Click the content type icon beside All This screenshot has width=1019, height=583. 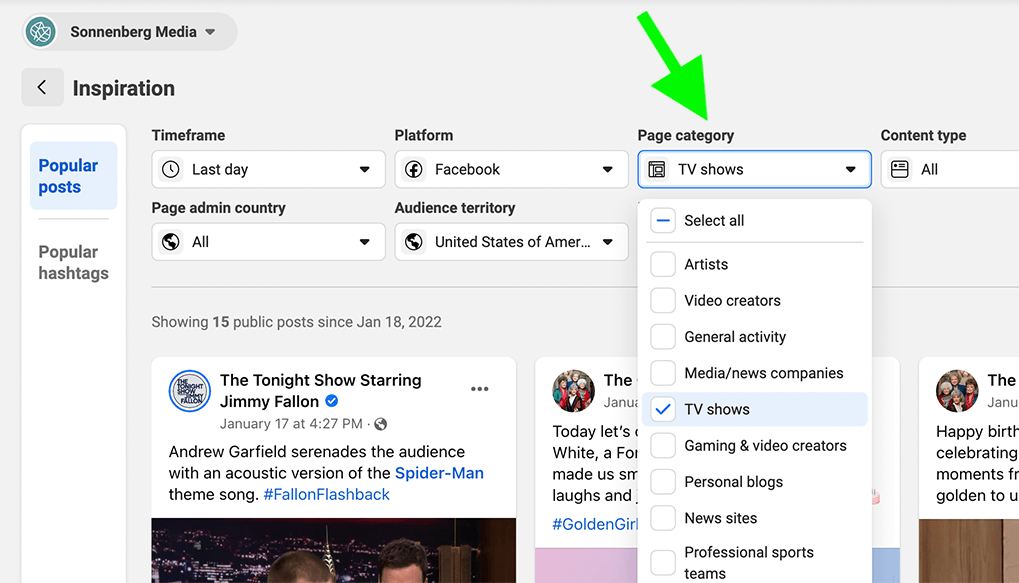pyautogui.click(x=900, y=170)
